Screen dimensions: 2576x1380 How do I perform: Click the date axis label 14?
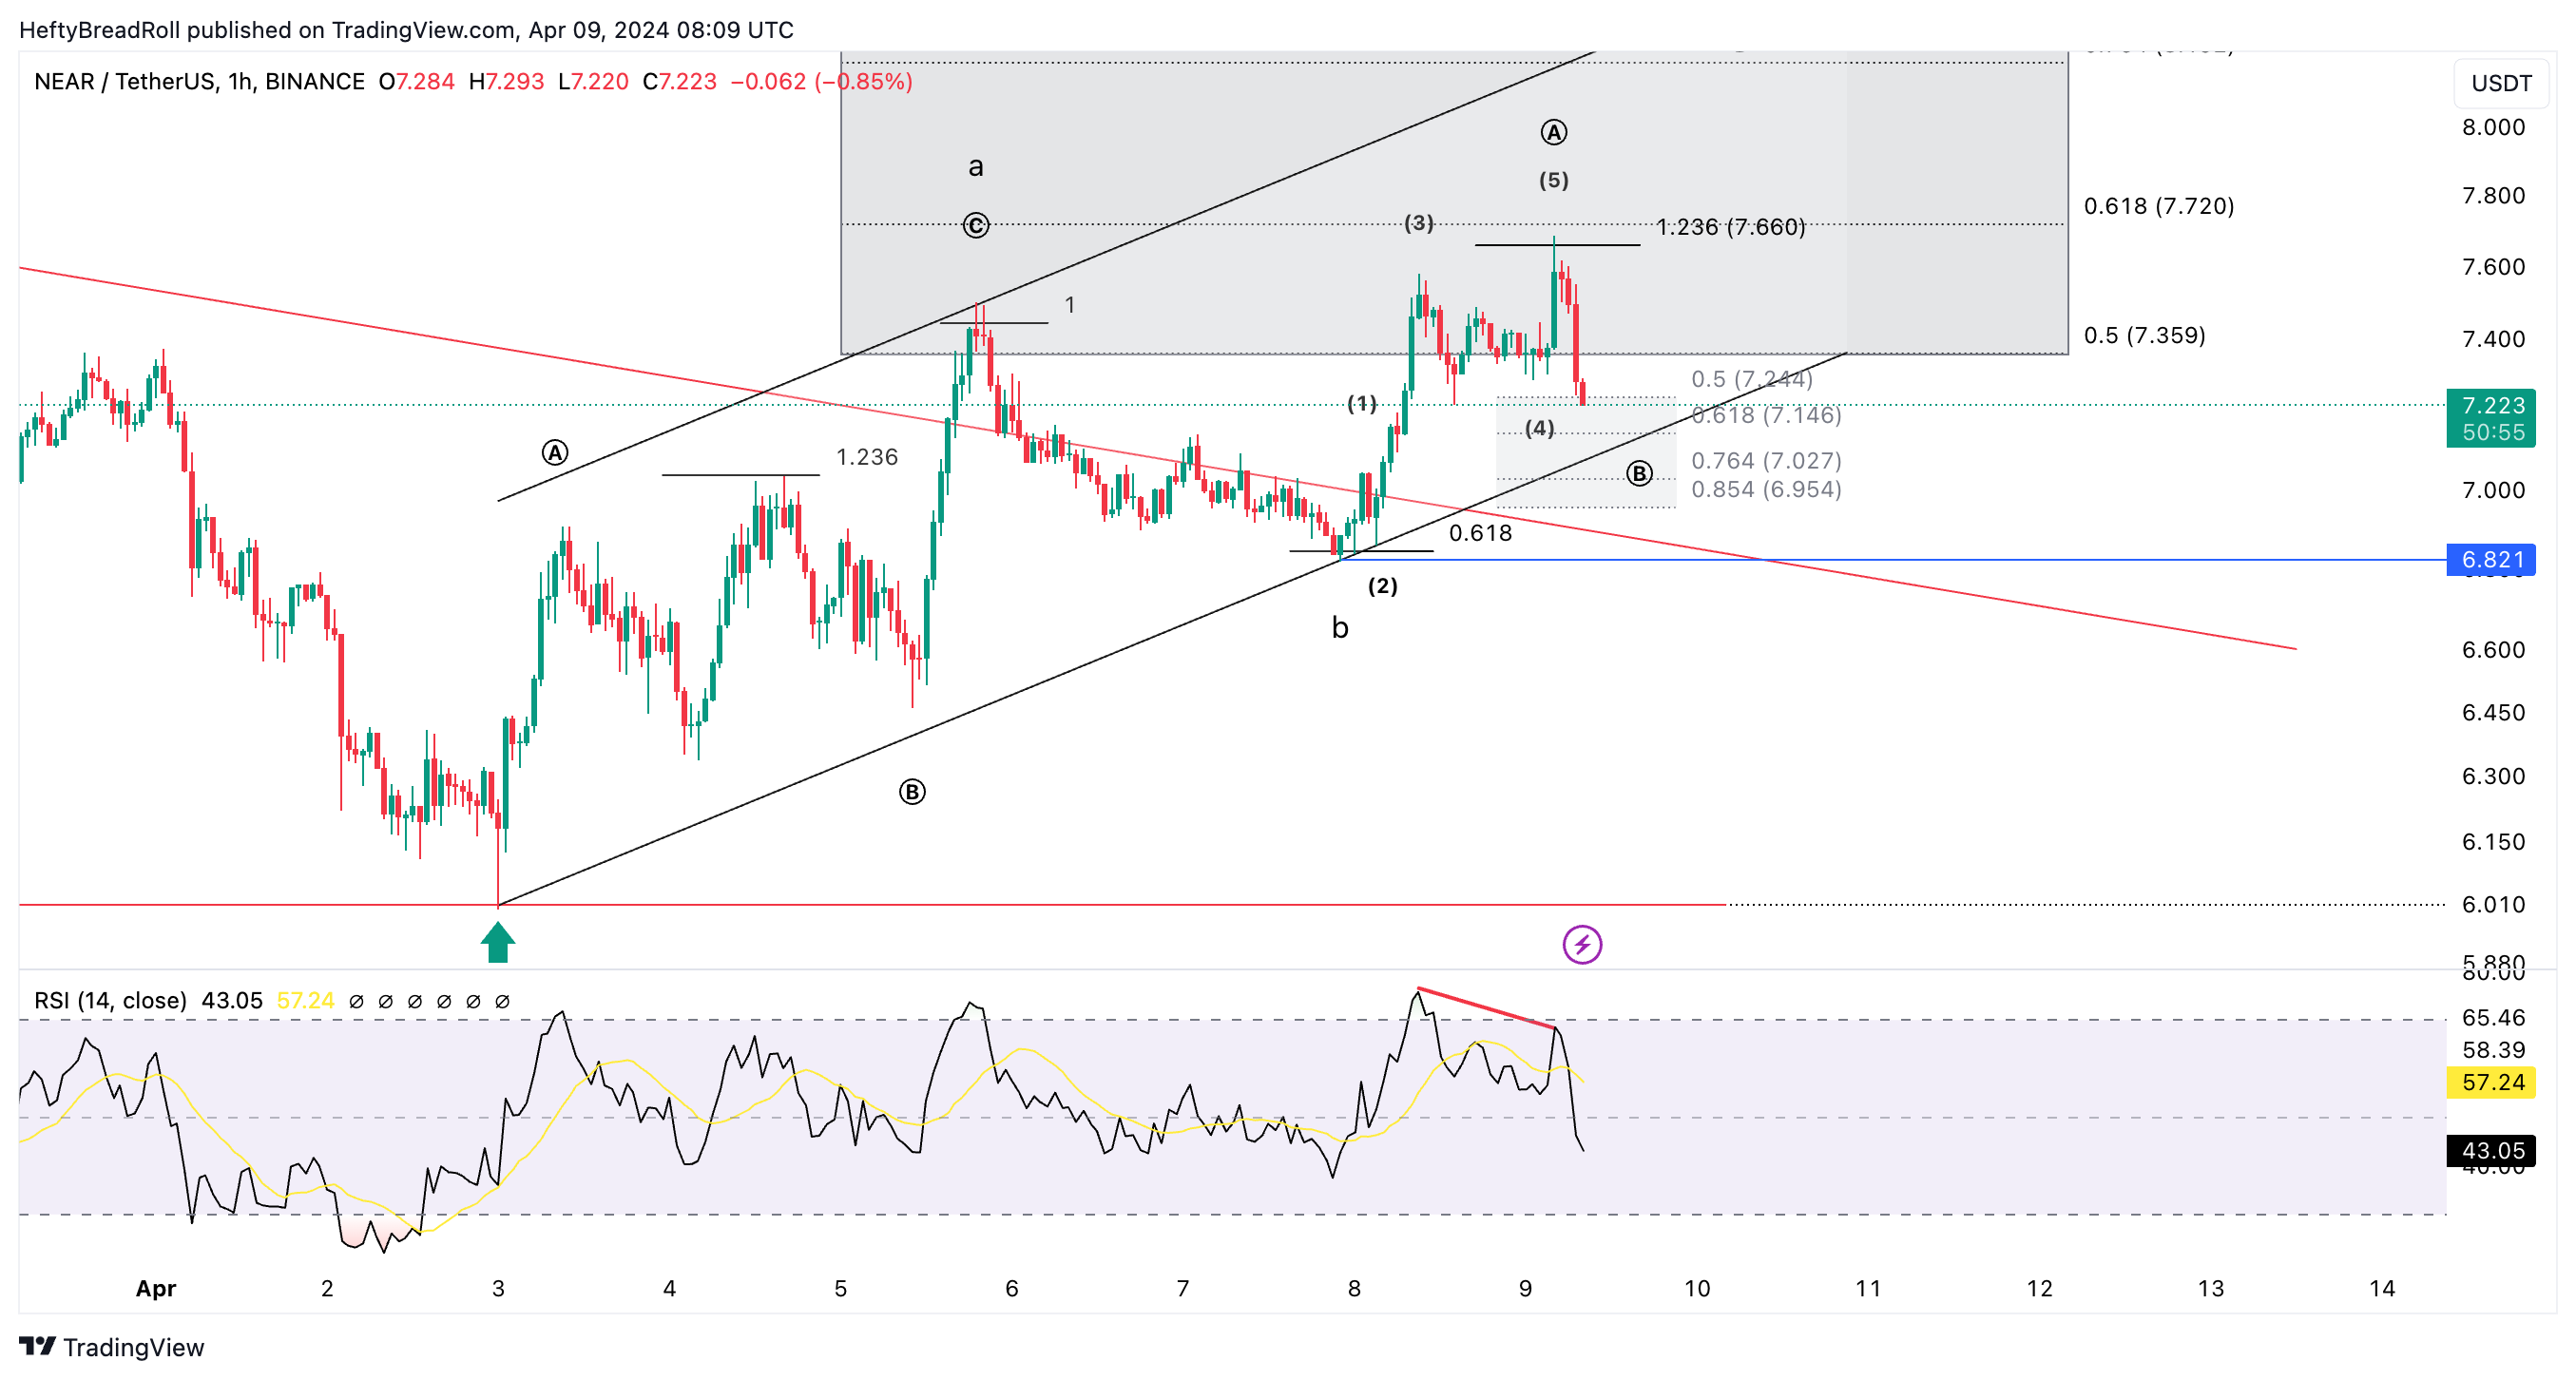pos(2382,1288)
